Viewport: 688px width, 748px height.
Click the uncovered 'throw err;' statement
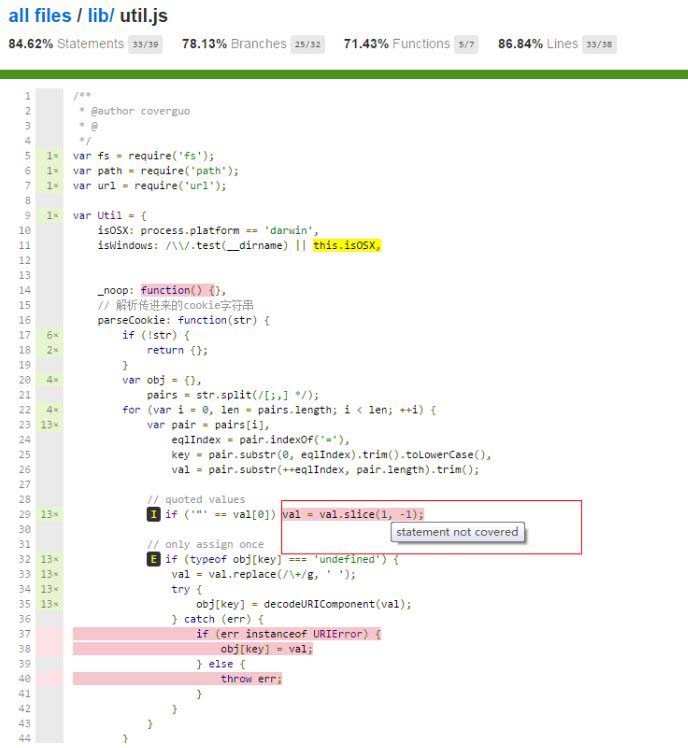251,679
